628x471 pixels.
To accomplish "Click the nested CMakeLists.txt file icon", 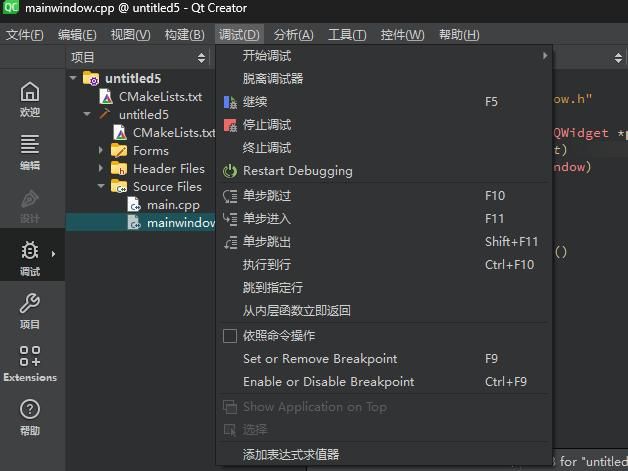I will coord(120,133).
